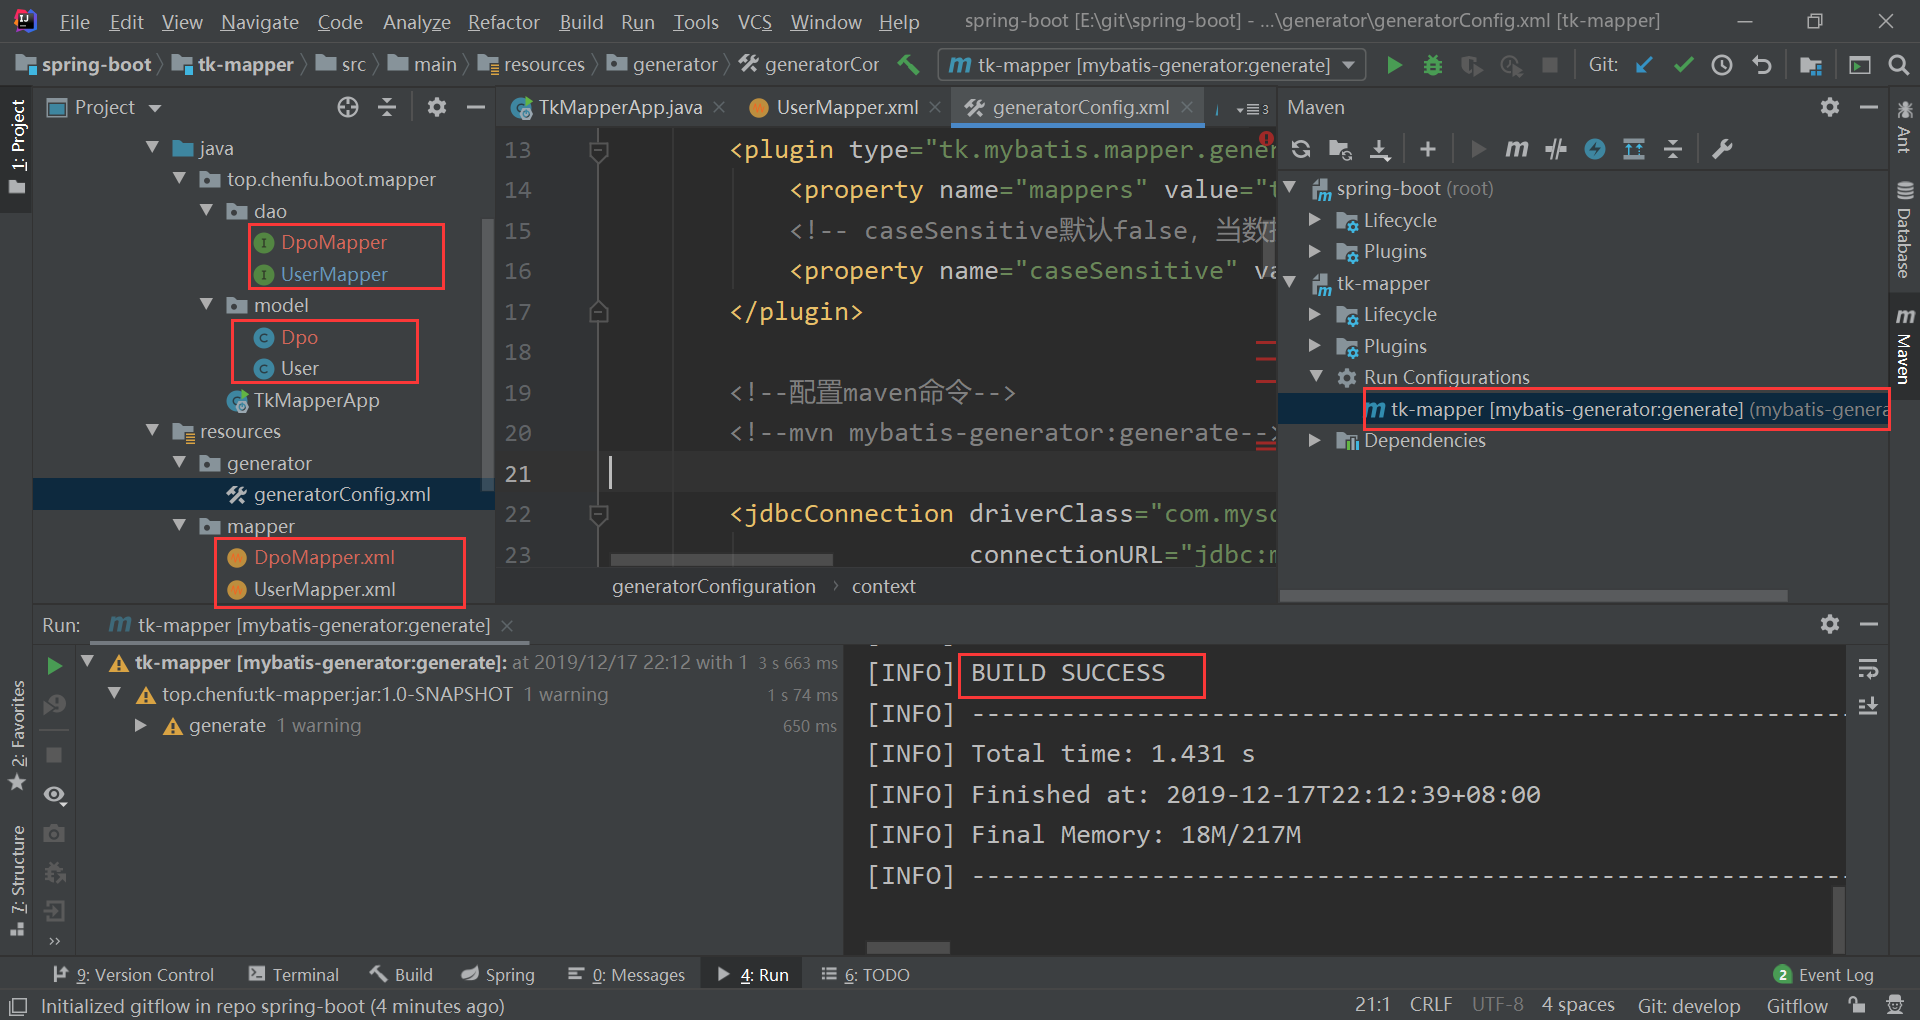Expand the generate warning node

(x=141, y=725)
